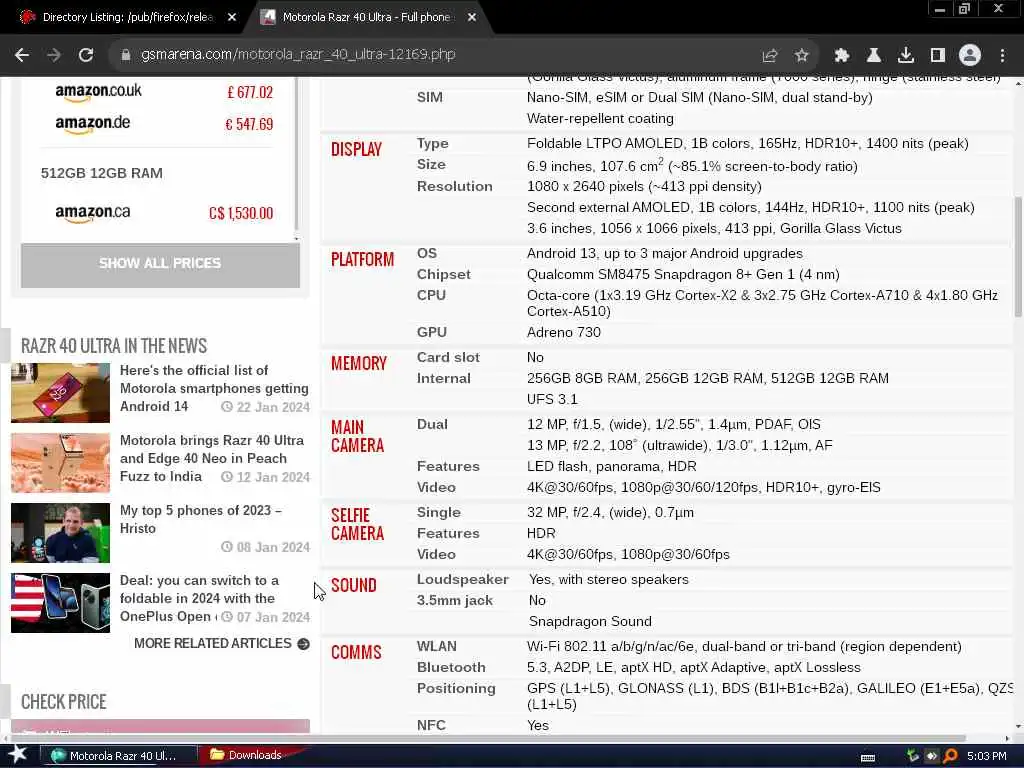Click the Hristo article thumbnail

(60, 532)
